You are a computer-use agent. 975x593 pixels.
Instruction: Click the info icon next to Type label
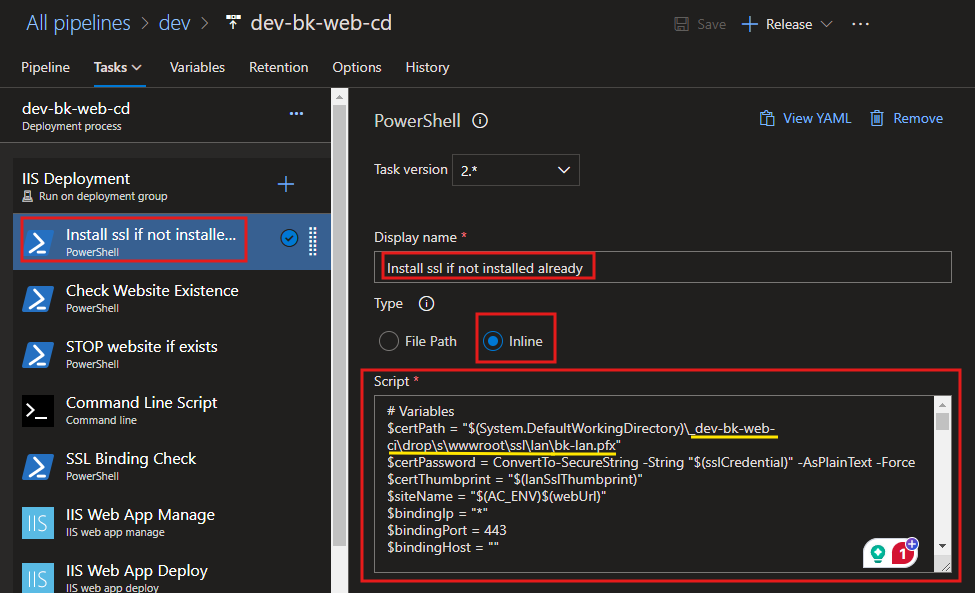click(x=427, y=303)
